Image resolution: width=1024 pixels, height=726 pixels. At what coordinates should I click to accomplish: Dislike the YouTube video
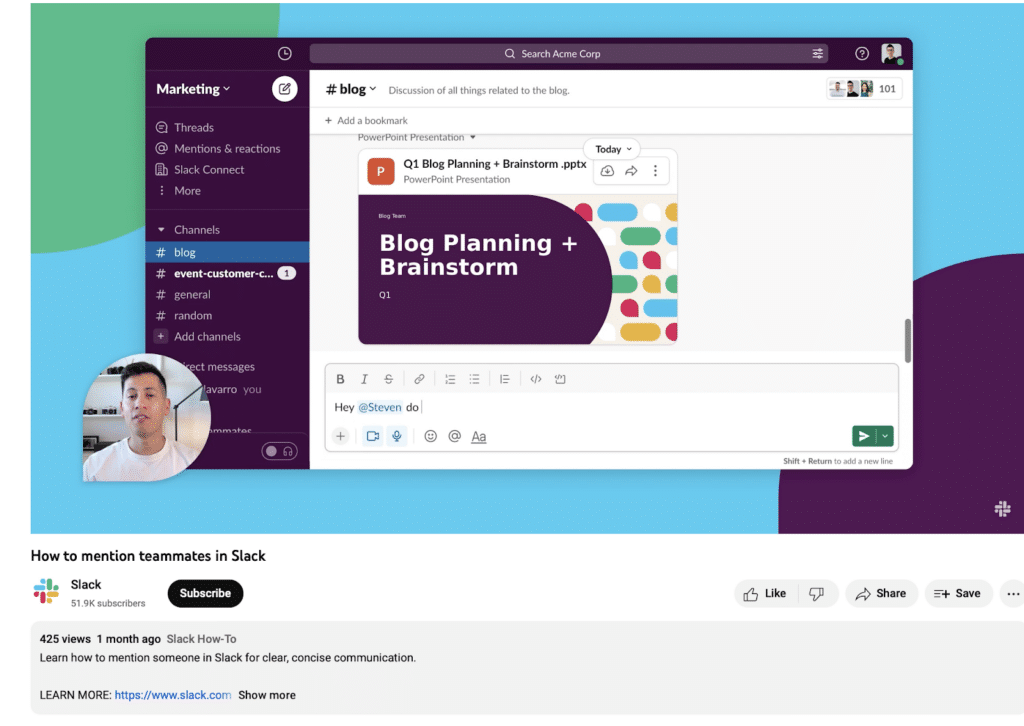(816, 593)
